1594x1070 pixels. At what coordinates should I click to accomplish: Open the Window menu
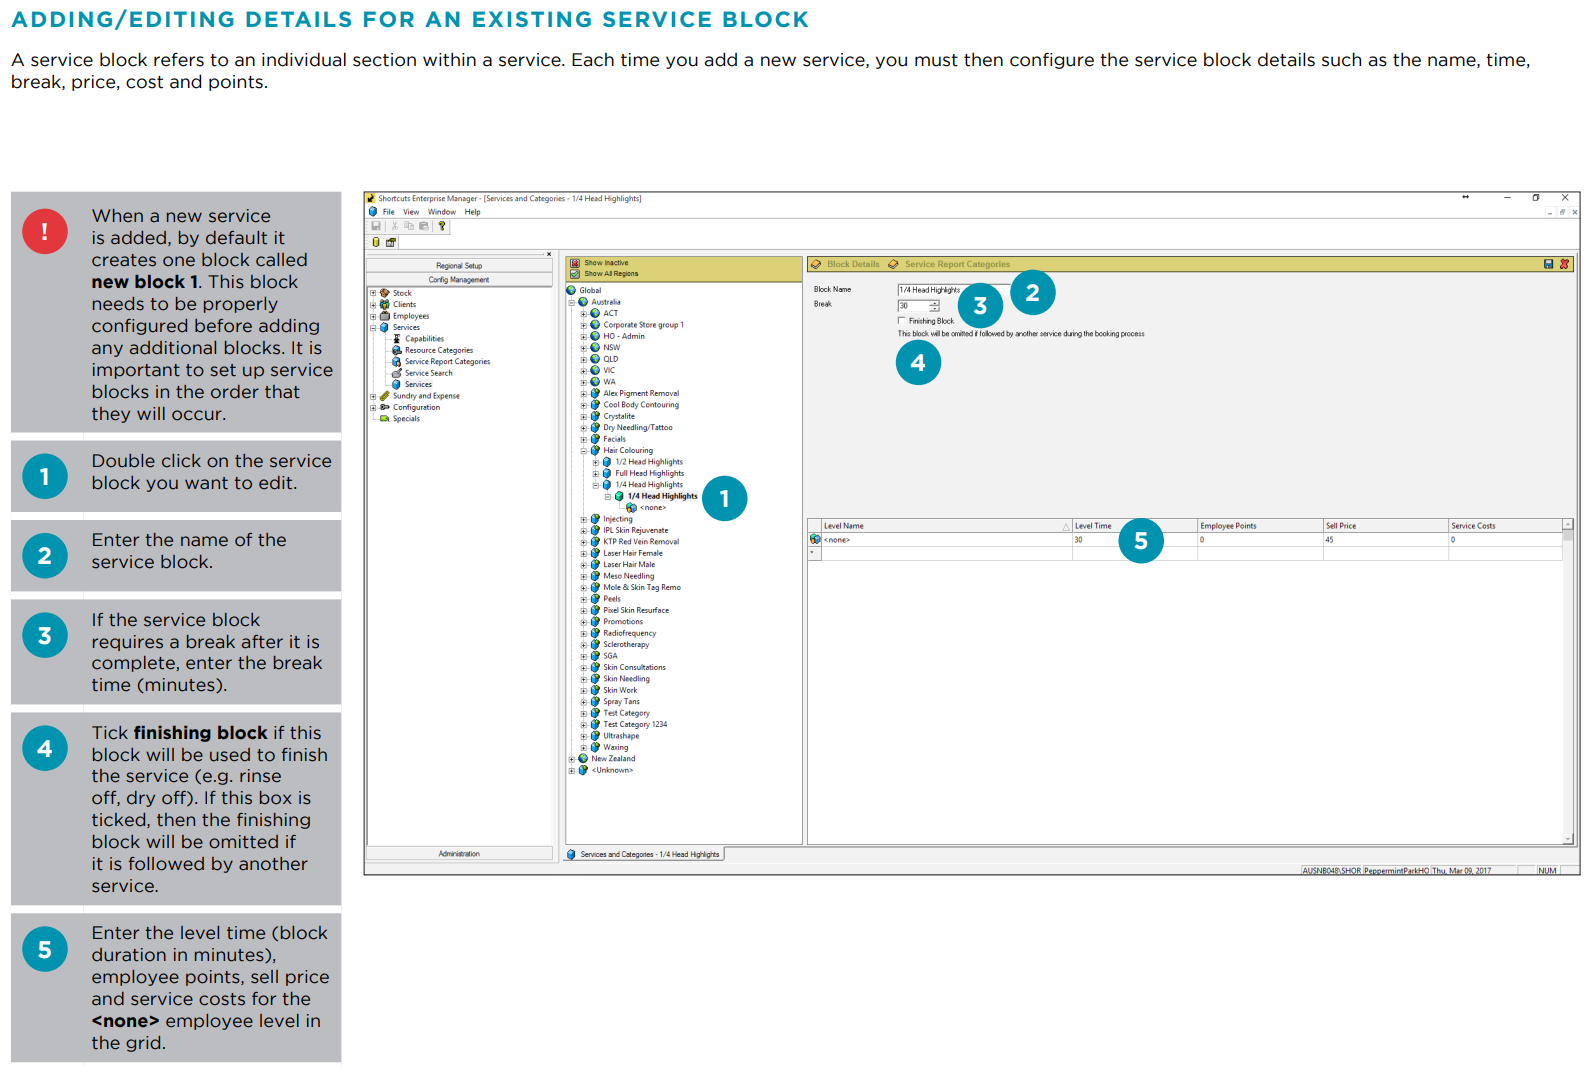(442, 212)
